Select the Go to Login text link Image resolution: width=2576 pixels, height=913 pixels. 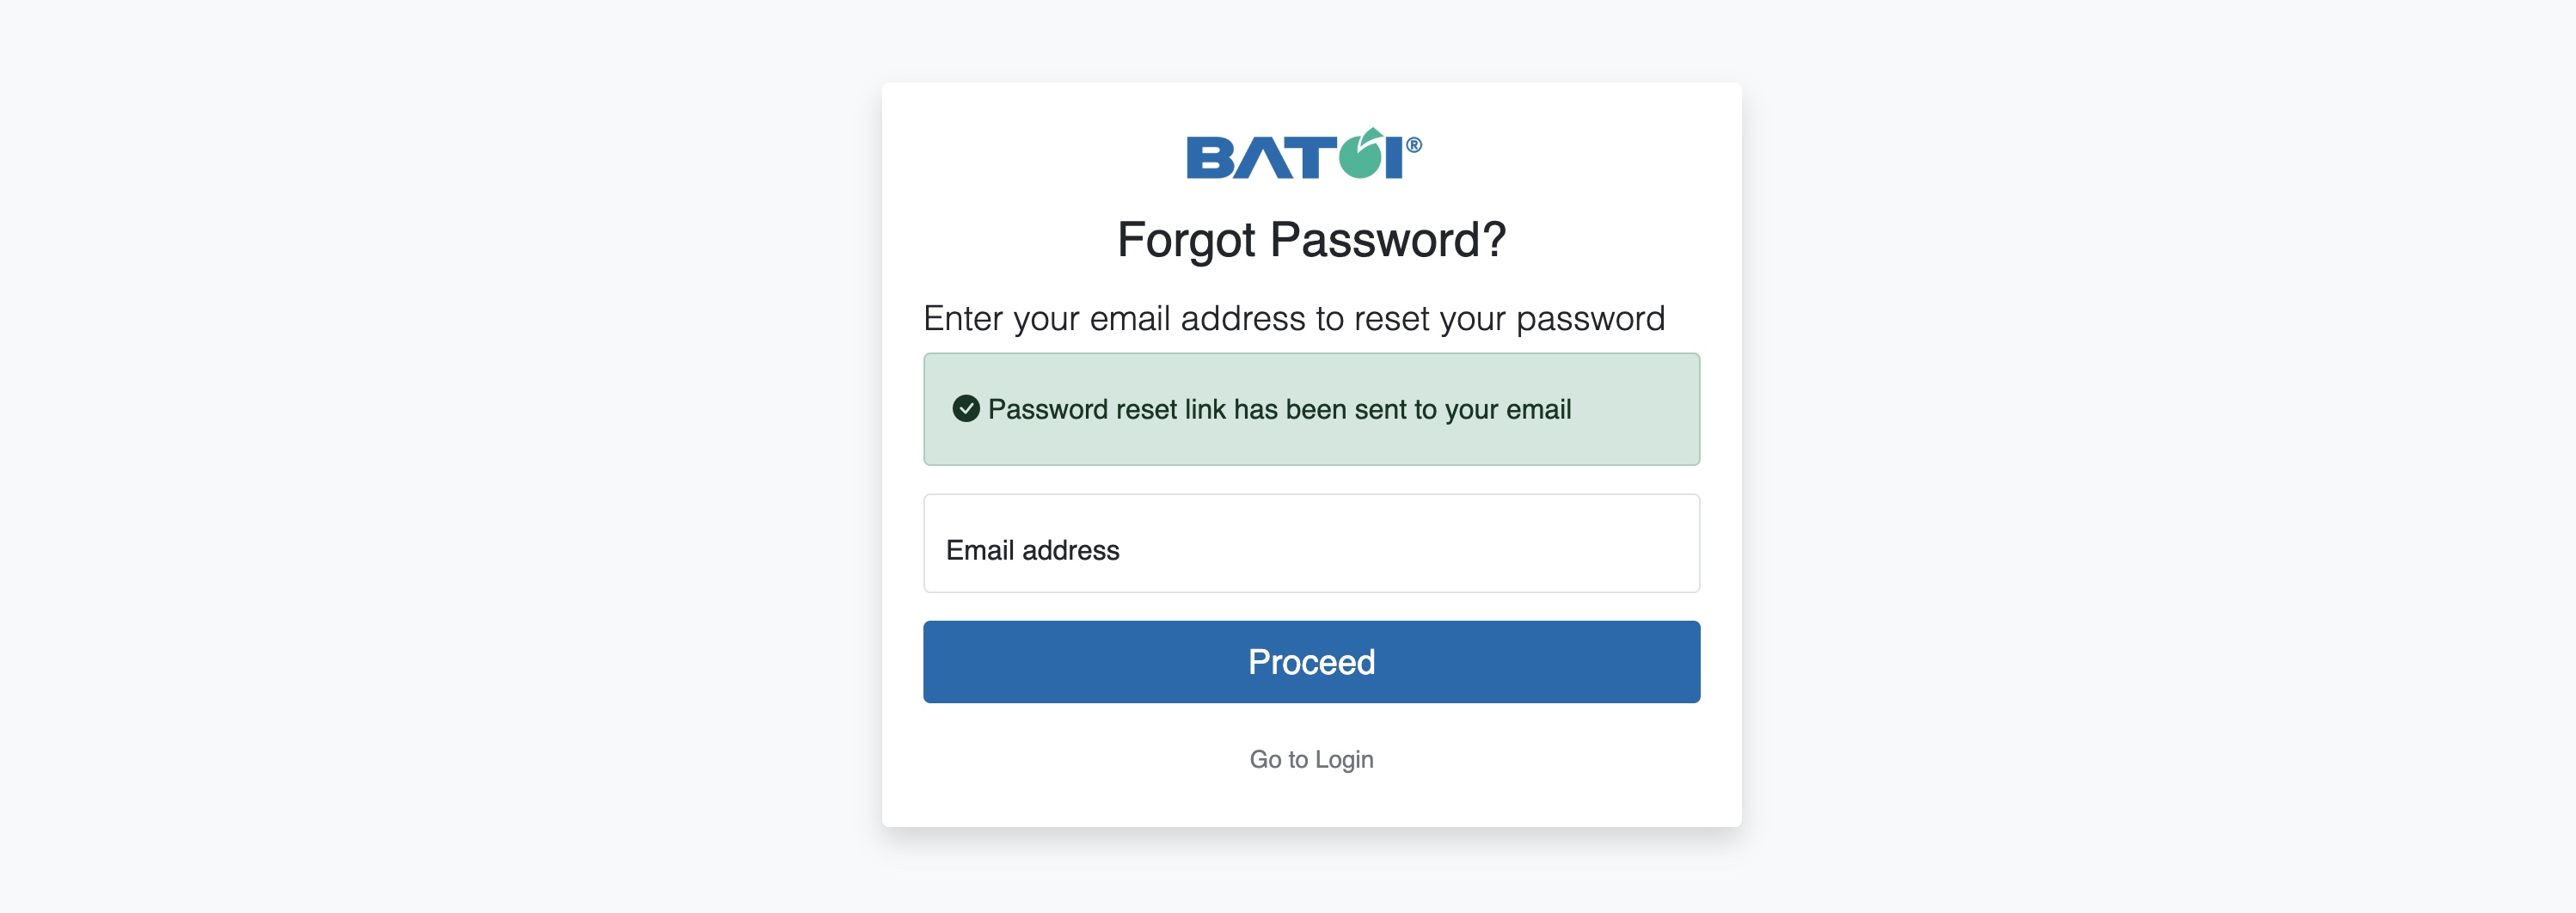pyautogui.click(x=1311, y=759)
